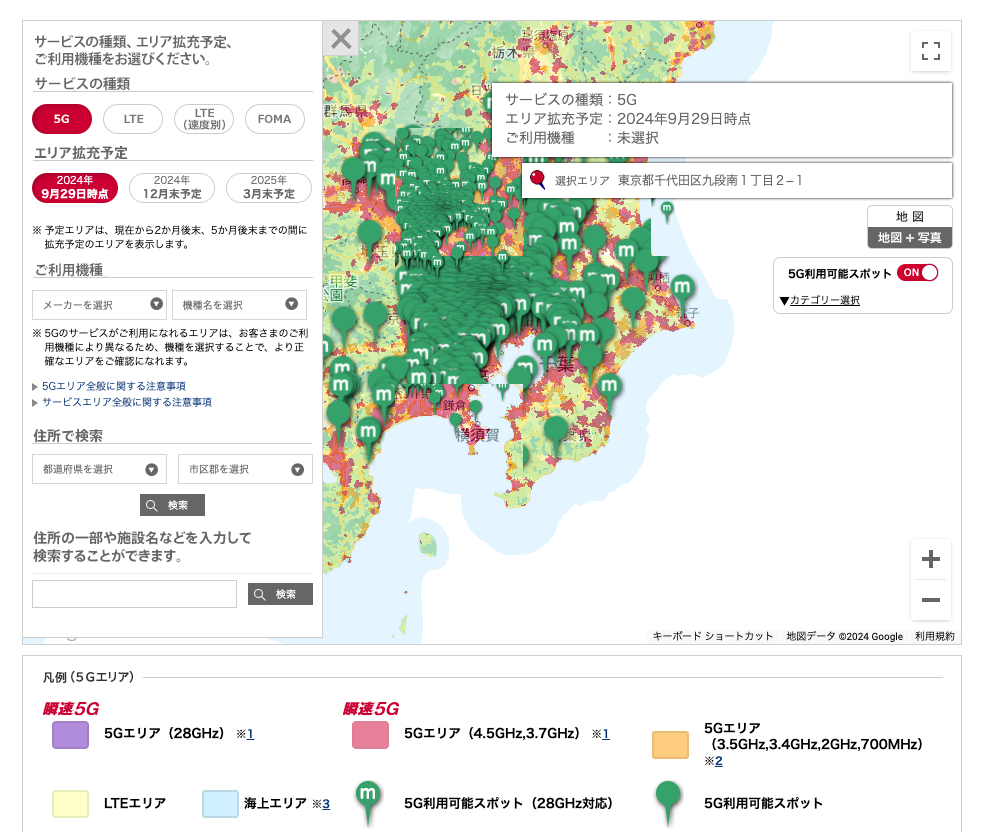The image size is (981, 832).
Task: Select FOMA service type
Action: tap(275, 119)
